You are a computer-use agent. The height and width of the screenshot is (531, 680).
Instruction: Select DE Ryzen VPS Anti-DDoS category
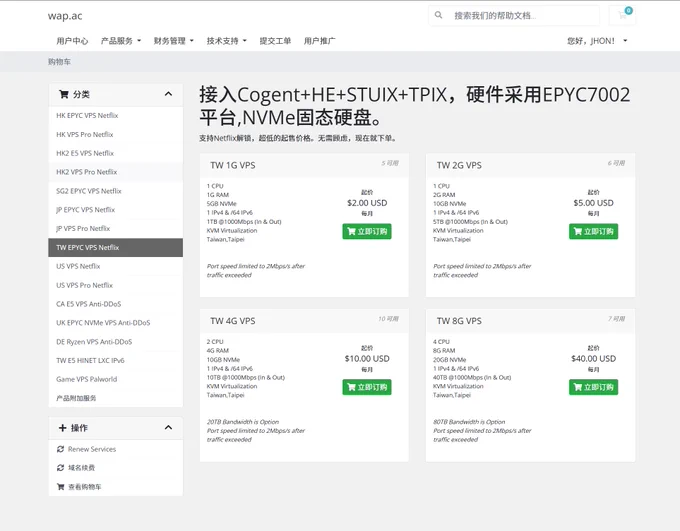tap(115, 341)
